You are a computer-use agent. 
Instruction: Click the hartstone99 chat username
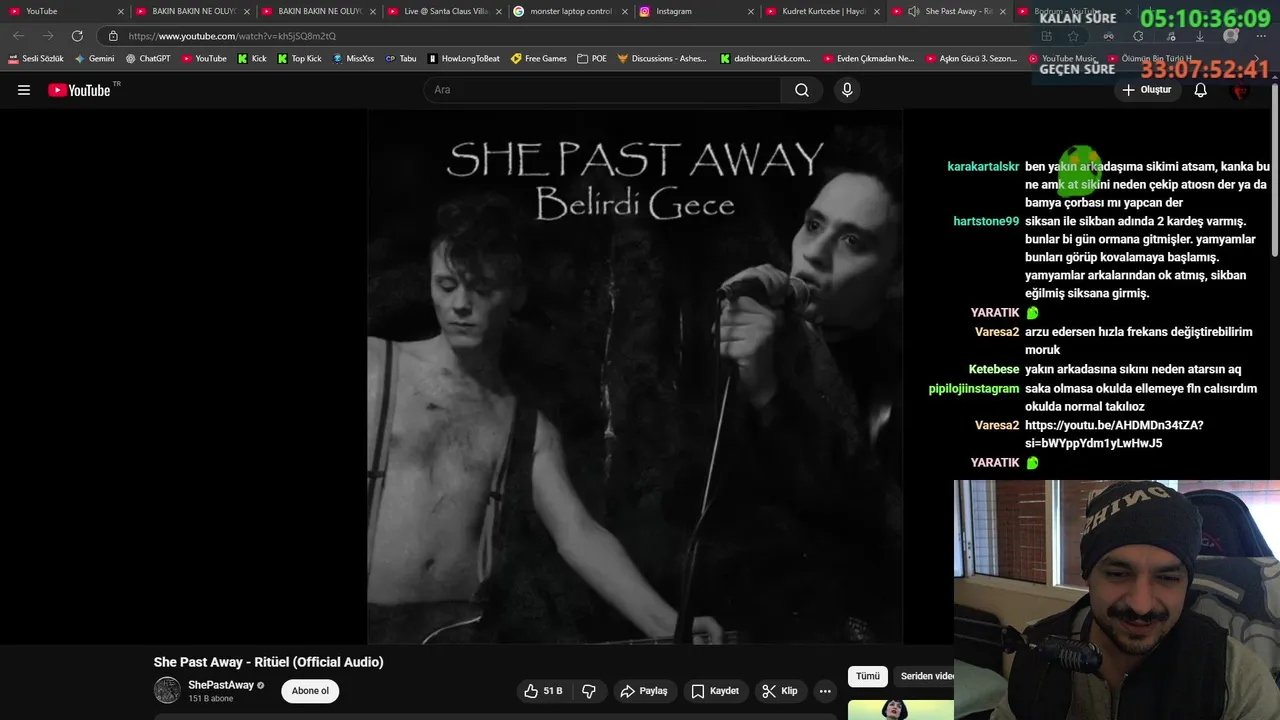point(986,221)
